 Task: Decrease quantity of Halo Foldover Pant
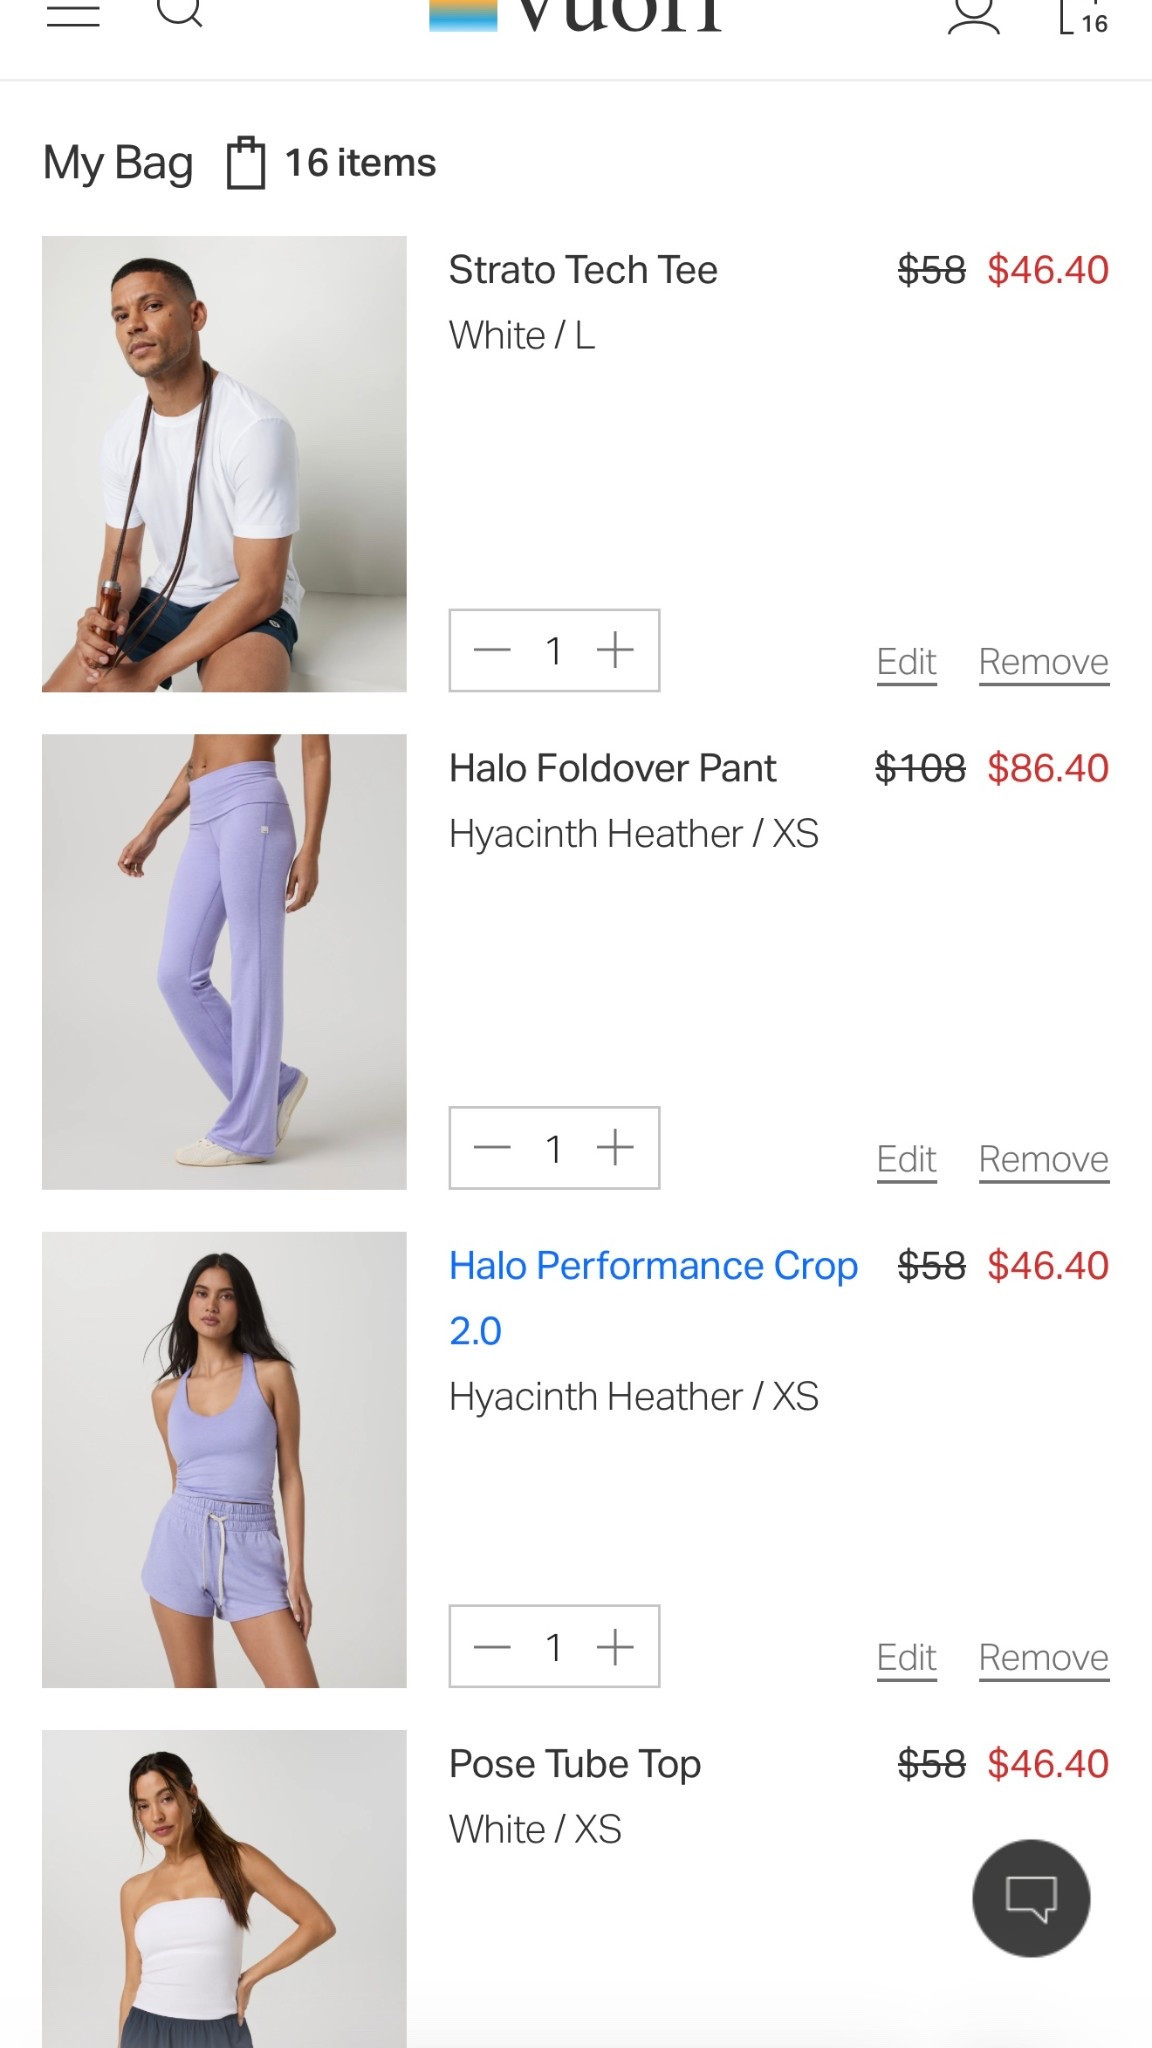[492, 1148]
